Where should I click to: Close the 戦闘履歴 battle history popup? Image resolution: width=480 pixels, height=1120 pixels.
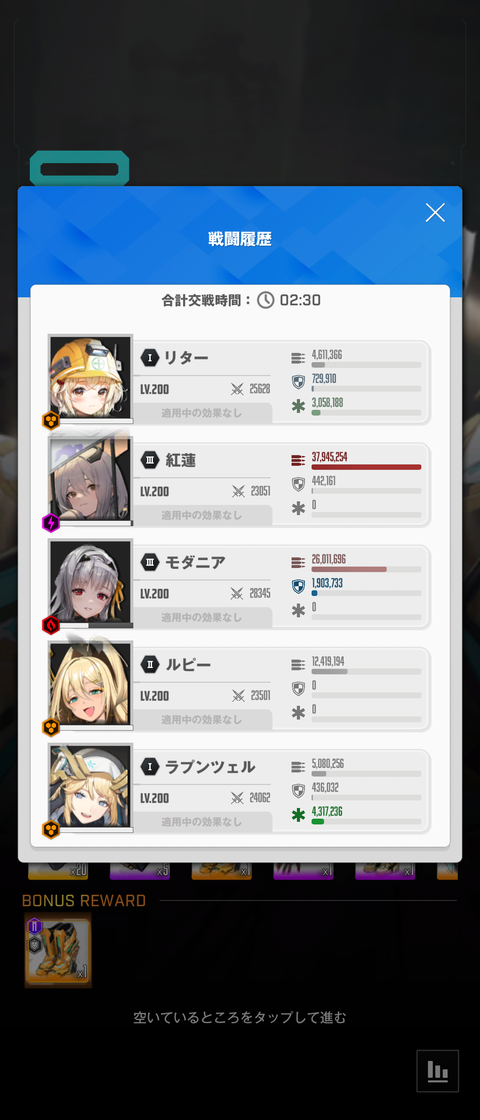[x=435, y=212]
